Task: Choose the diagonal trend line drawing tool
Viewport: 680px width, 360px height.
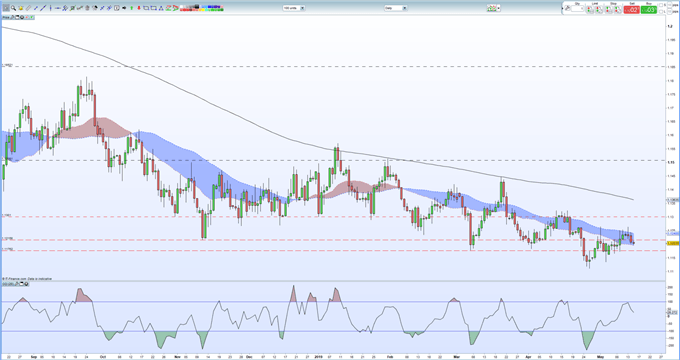Action: (43, 8)
